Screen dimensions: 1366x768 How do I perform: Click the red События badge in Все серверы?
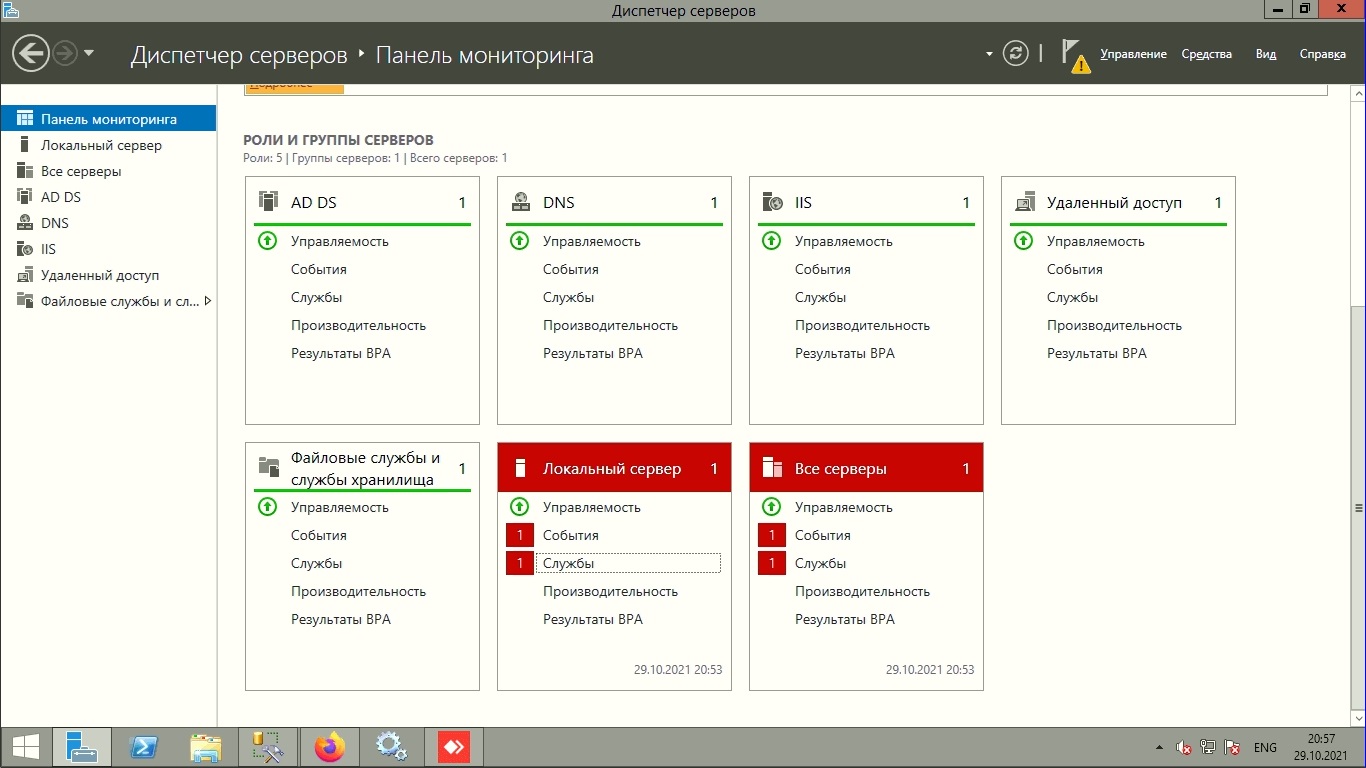(x=772, y=535)
